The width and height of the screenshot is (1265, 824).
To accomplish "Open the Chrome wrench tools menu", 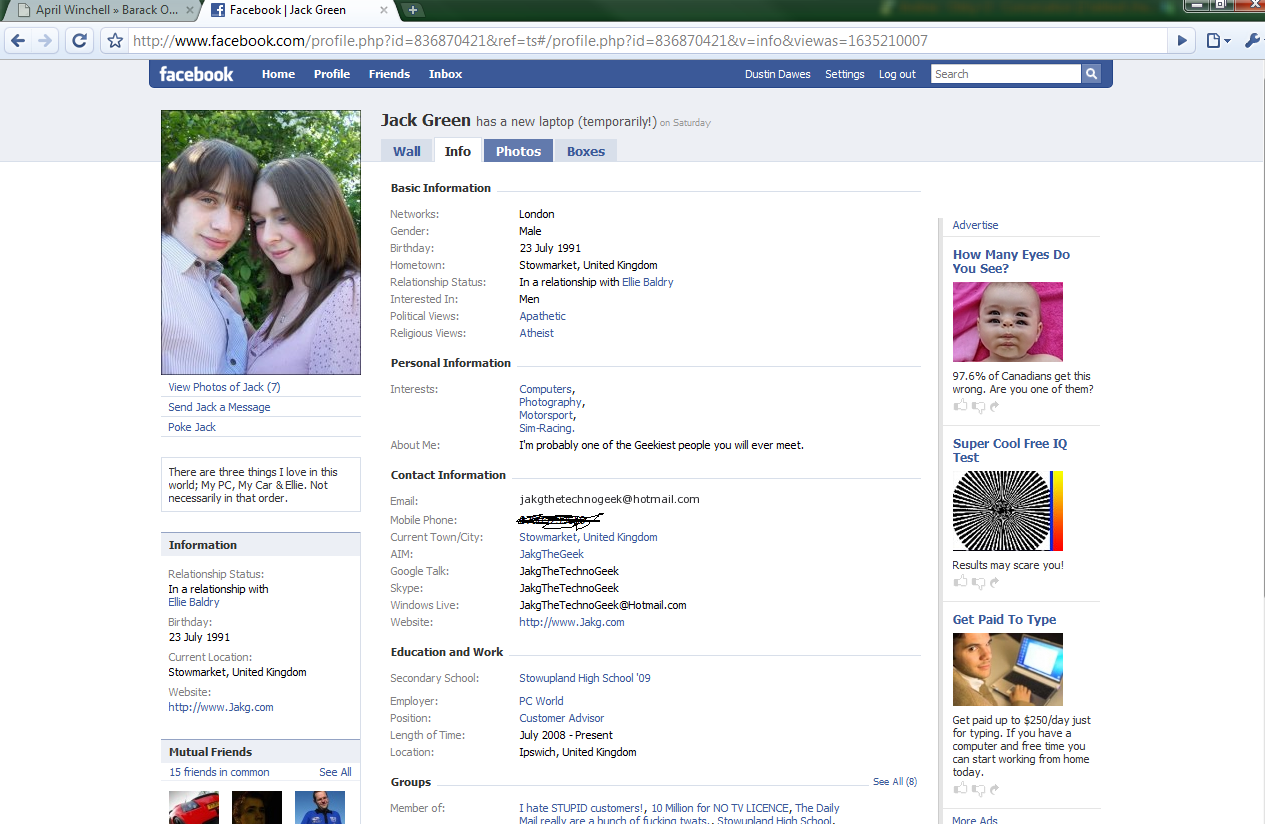I will pos(1252,41).
